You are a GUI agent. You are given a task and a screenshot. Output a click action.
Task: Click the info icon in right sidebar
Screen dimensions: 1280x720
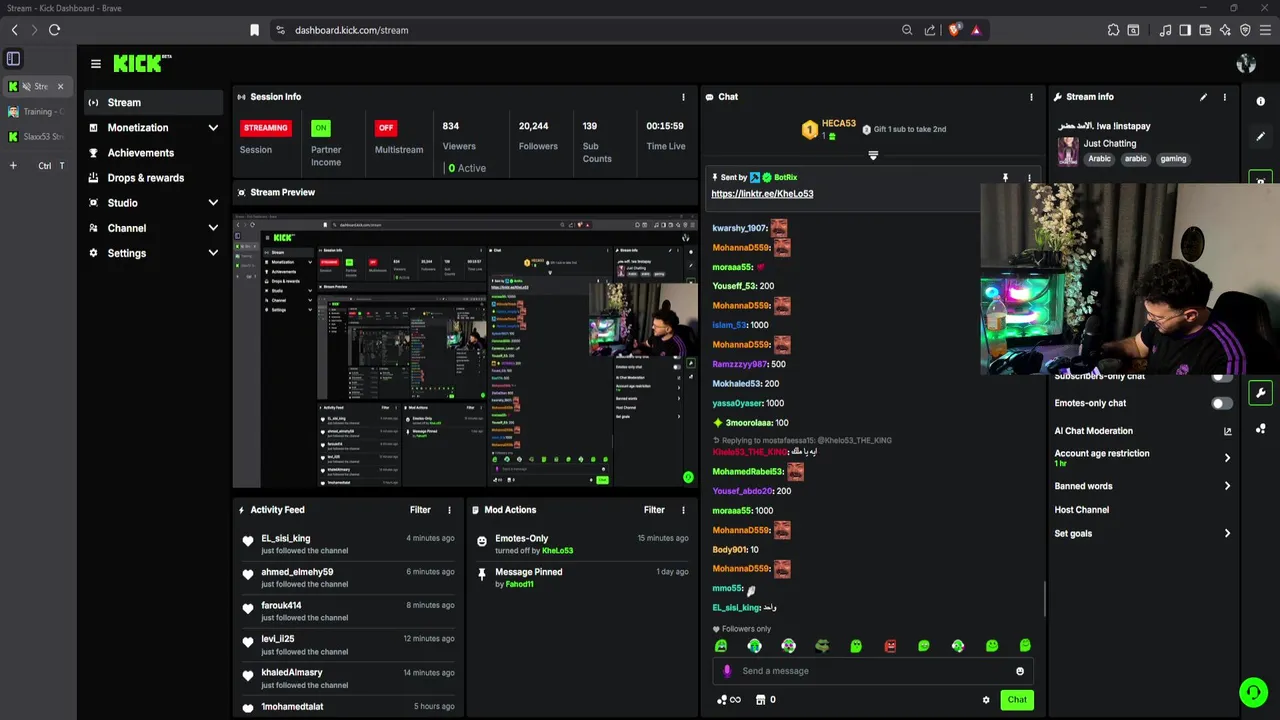pyautogui.click(x=1260, y=101)
